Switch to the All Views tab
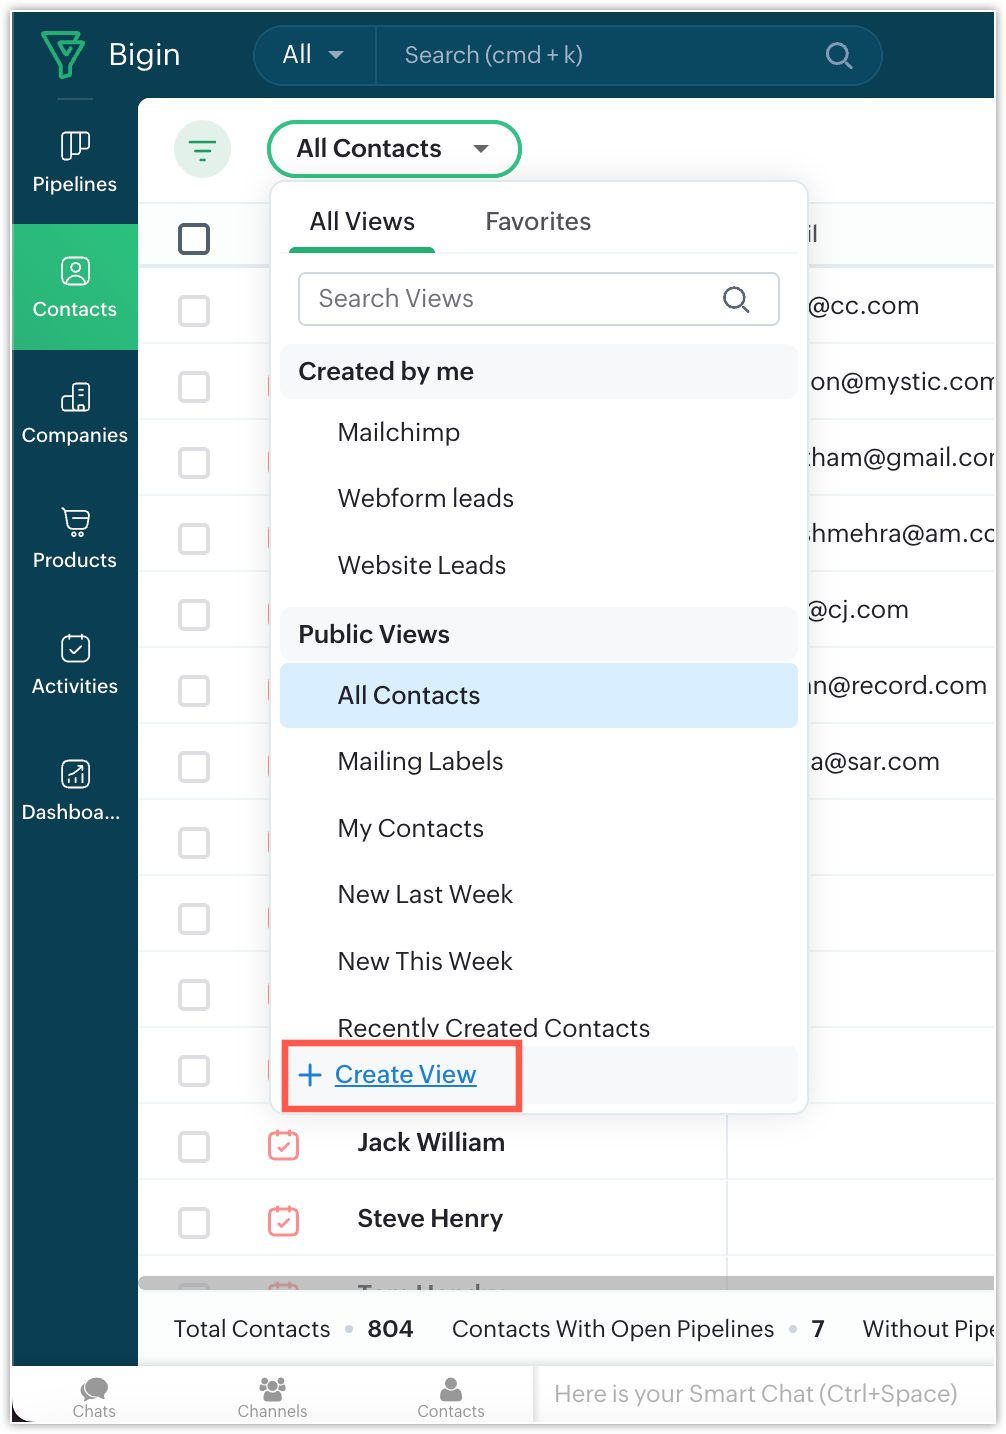This screenshot has width=1006, height=1434. (x=362, y=222)
